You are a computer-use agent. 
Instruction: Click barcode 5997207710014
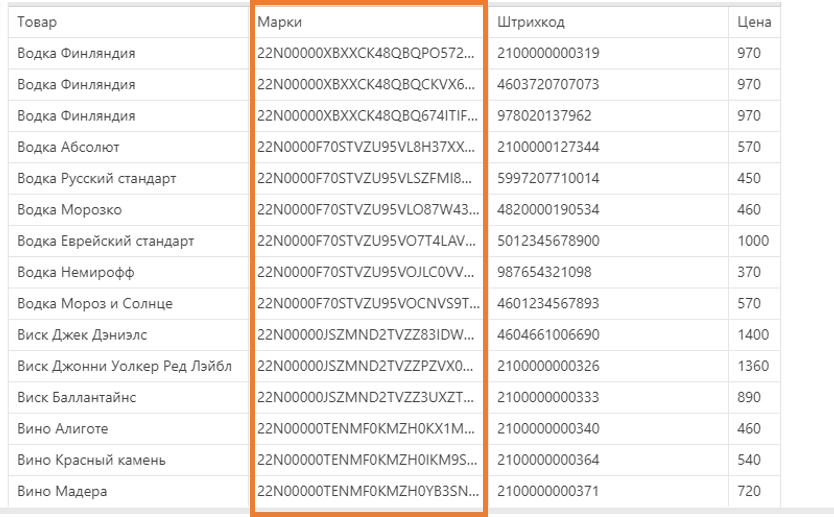[548, 178]
